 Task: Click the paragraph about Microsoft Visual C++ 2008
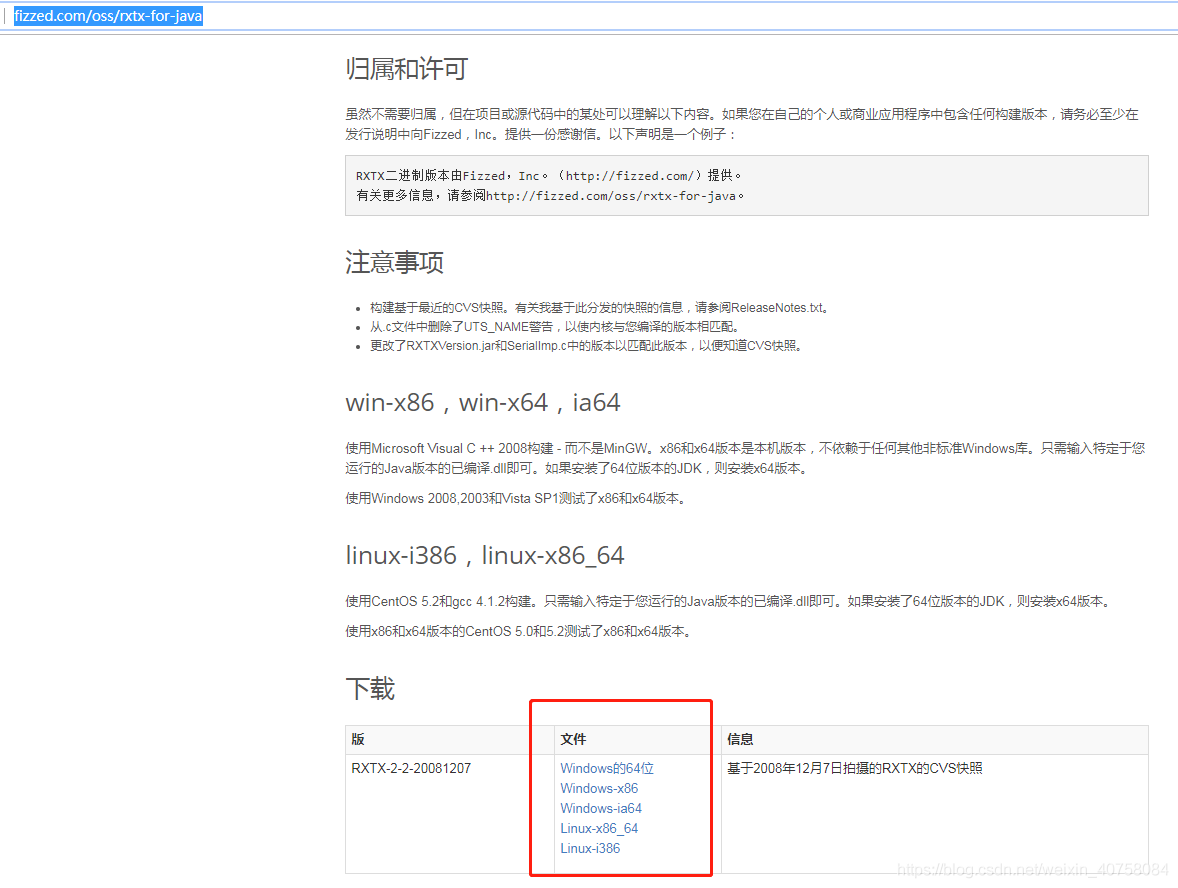745,458
